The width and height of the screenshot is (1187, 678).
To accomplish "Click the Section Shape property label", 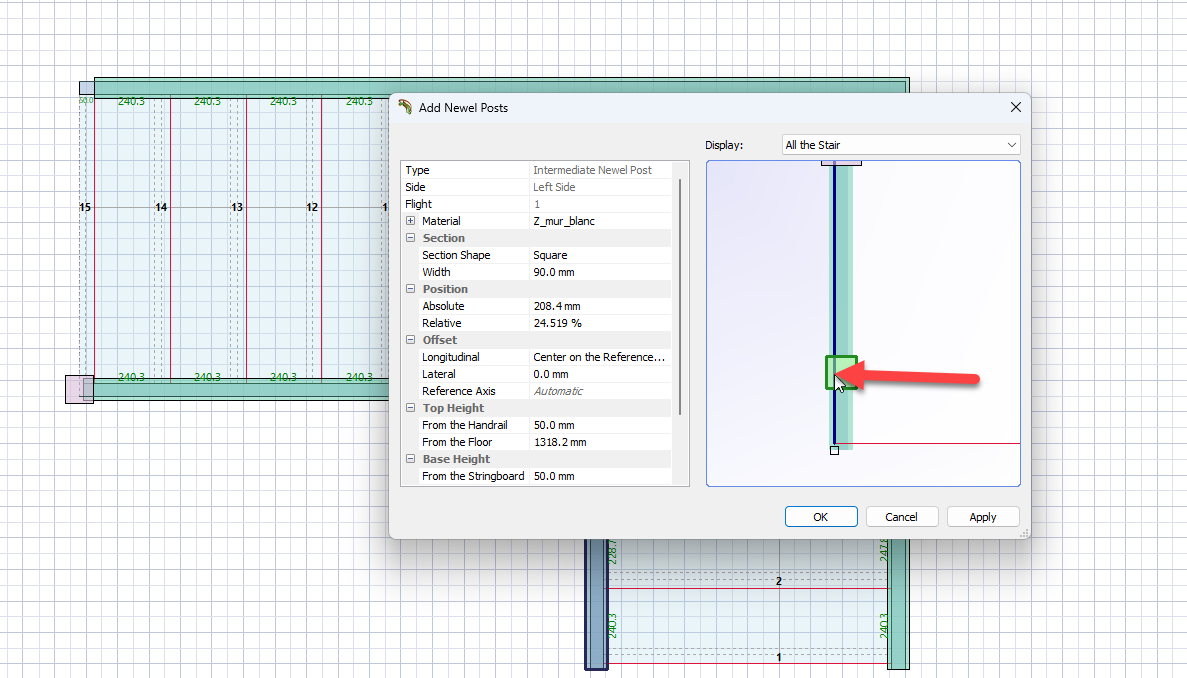I will [x=456, y=255].
